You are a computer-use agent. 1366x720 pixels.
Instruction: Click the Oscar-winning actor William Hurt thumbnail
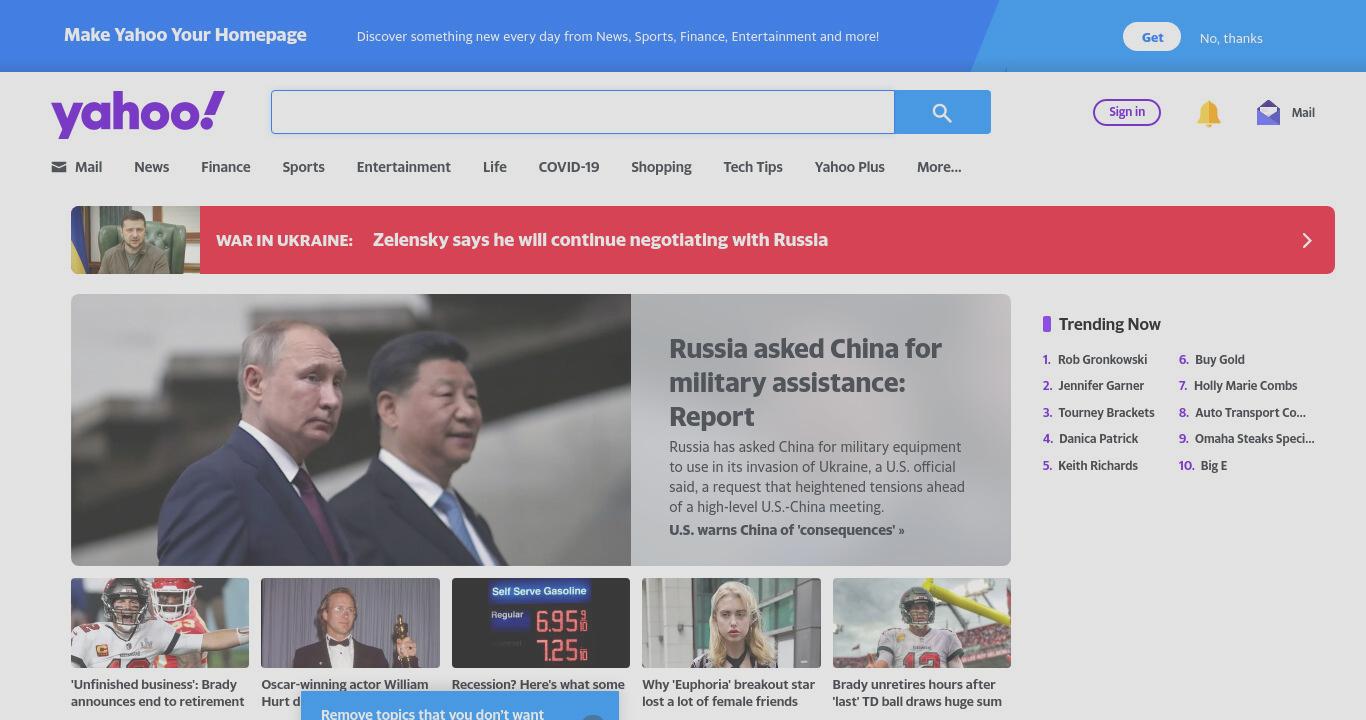350,623
